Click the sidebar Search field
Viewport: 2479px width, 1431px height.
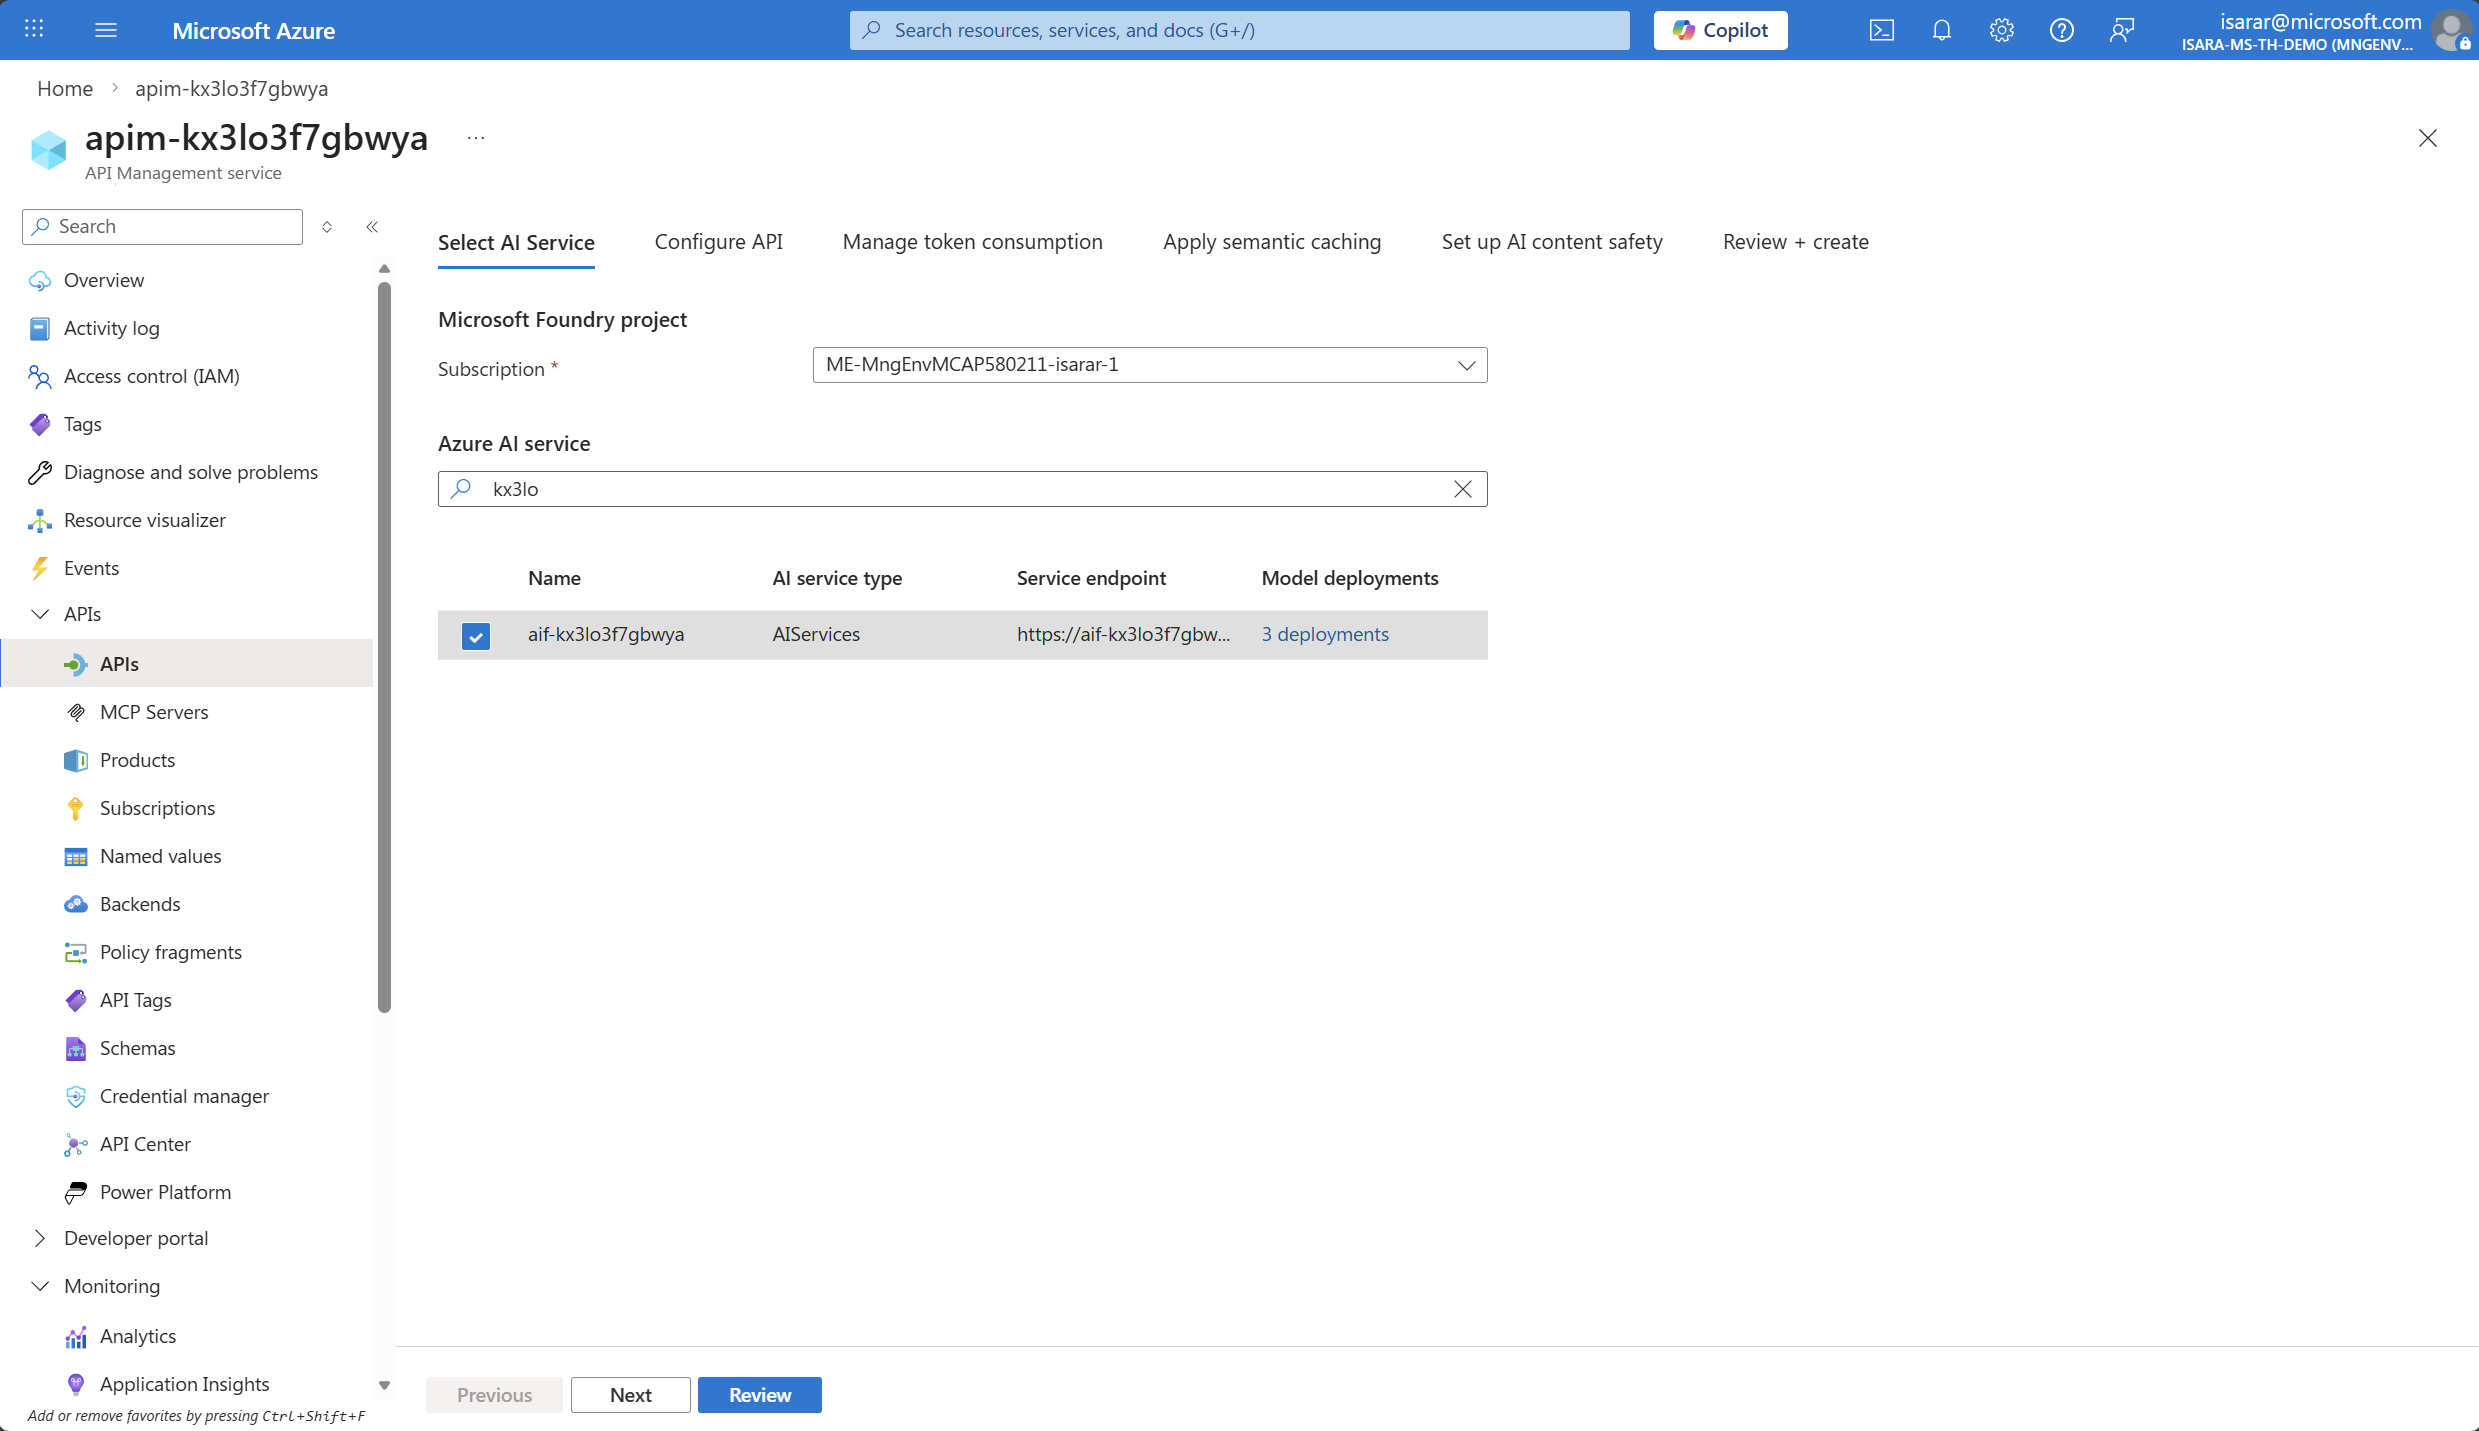(162, 227)
